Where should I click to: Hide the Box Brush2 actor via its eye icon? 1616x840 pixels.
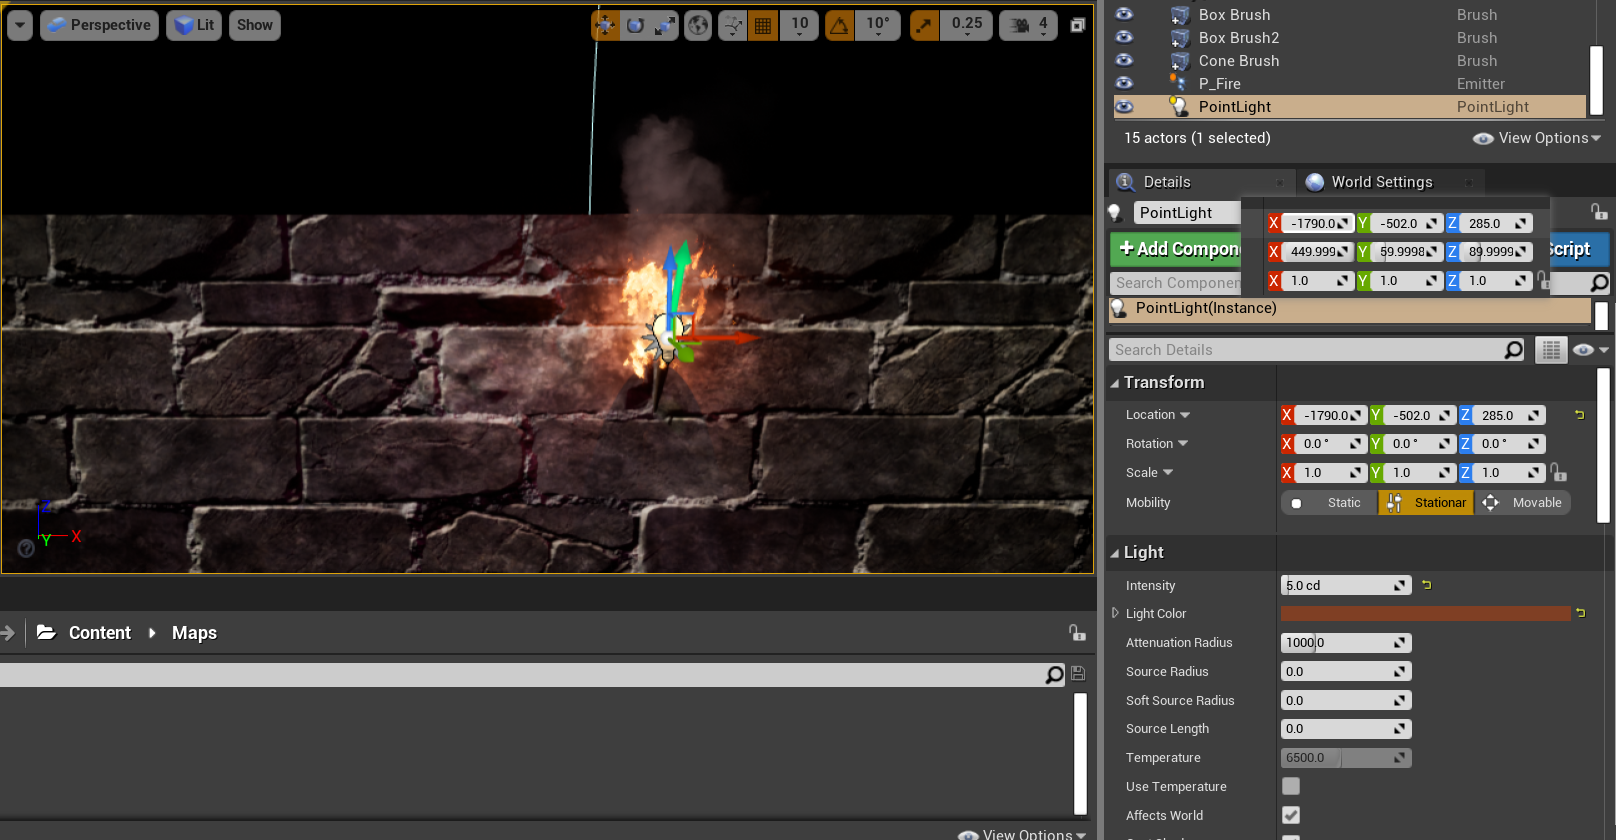(x=1124, y=37)
